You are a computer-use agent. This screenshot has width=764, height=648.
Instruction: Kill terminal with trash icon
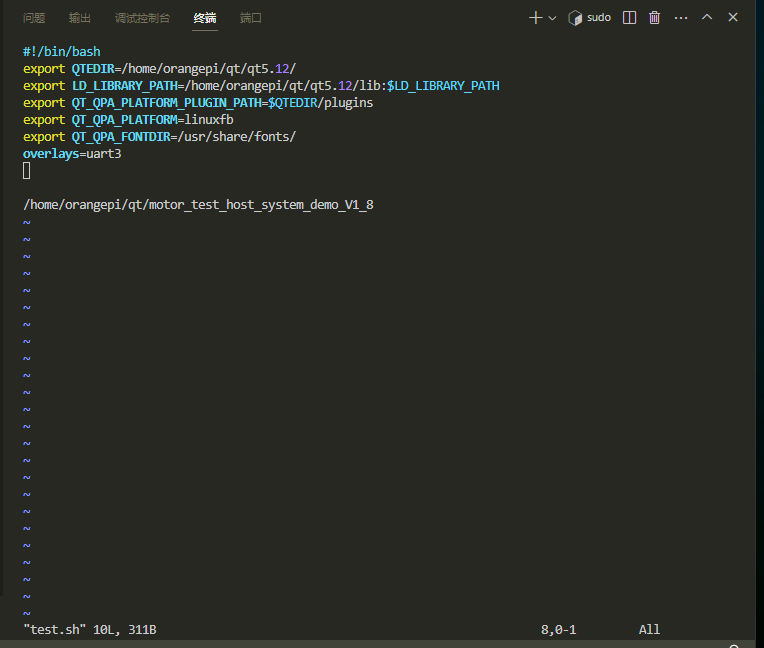(x=654, y=18)
